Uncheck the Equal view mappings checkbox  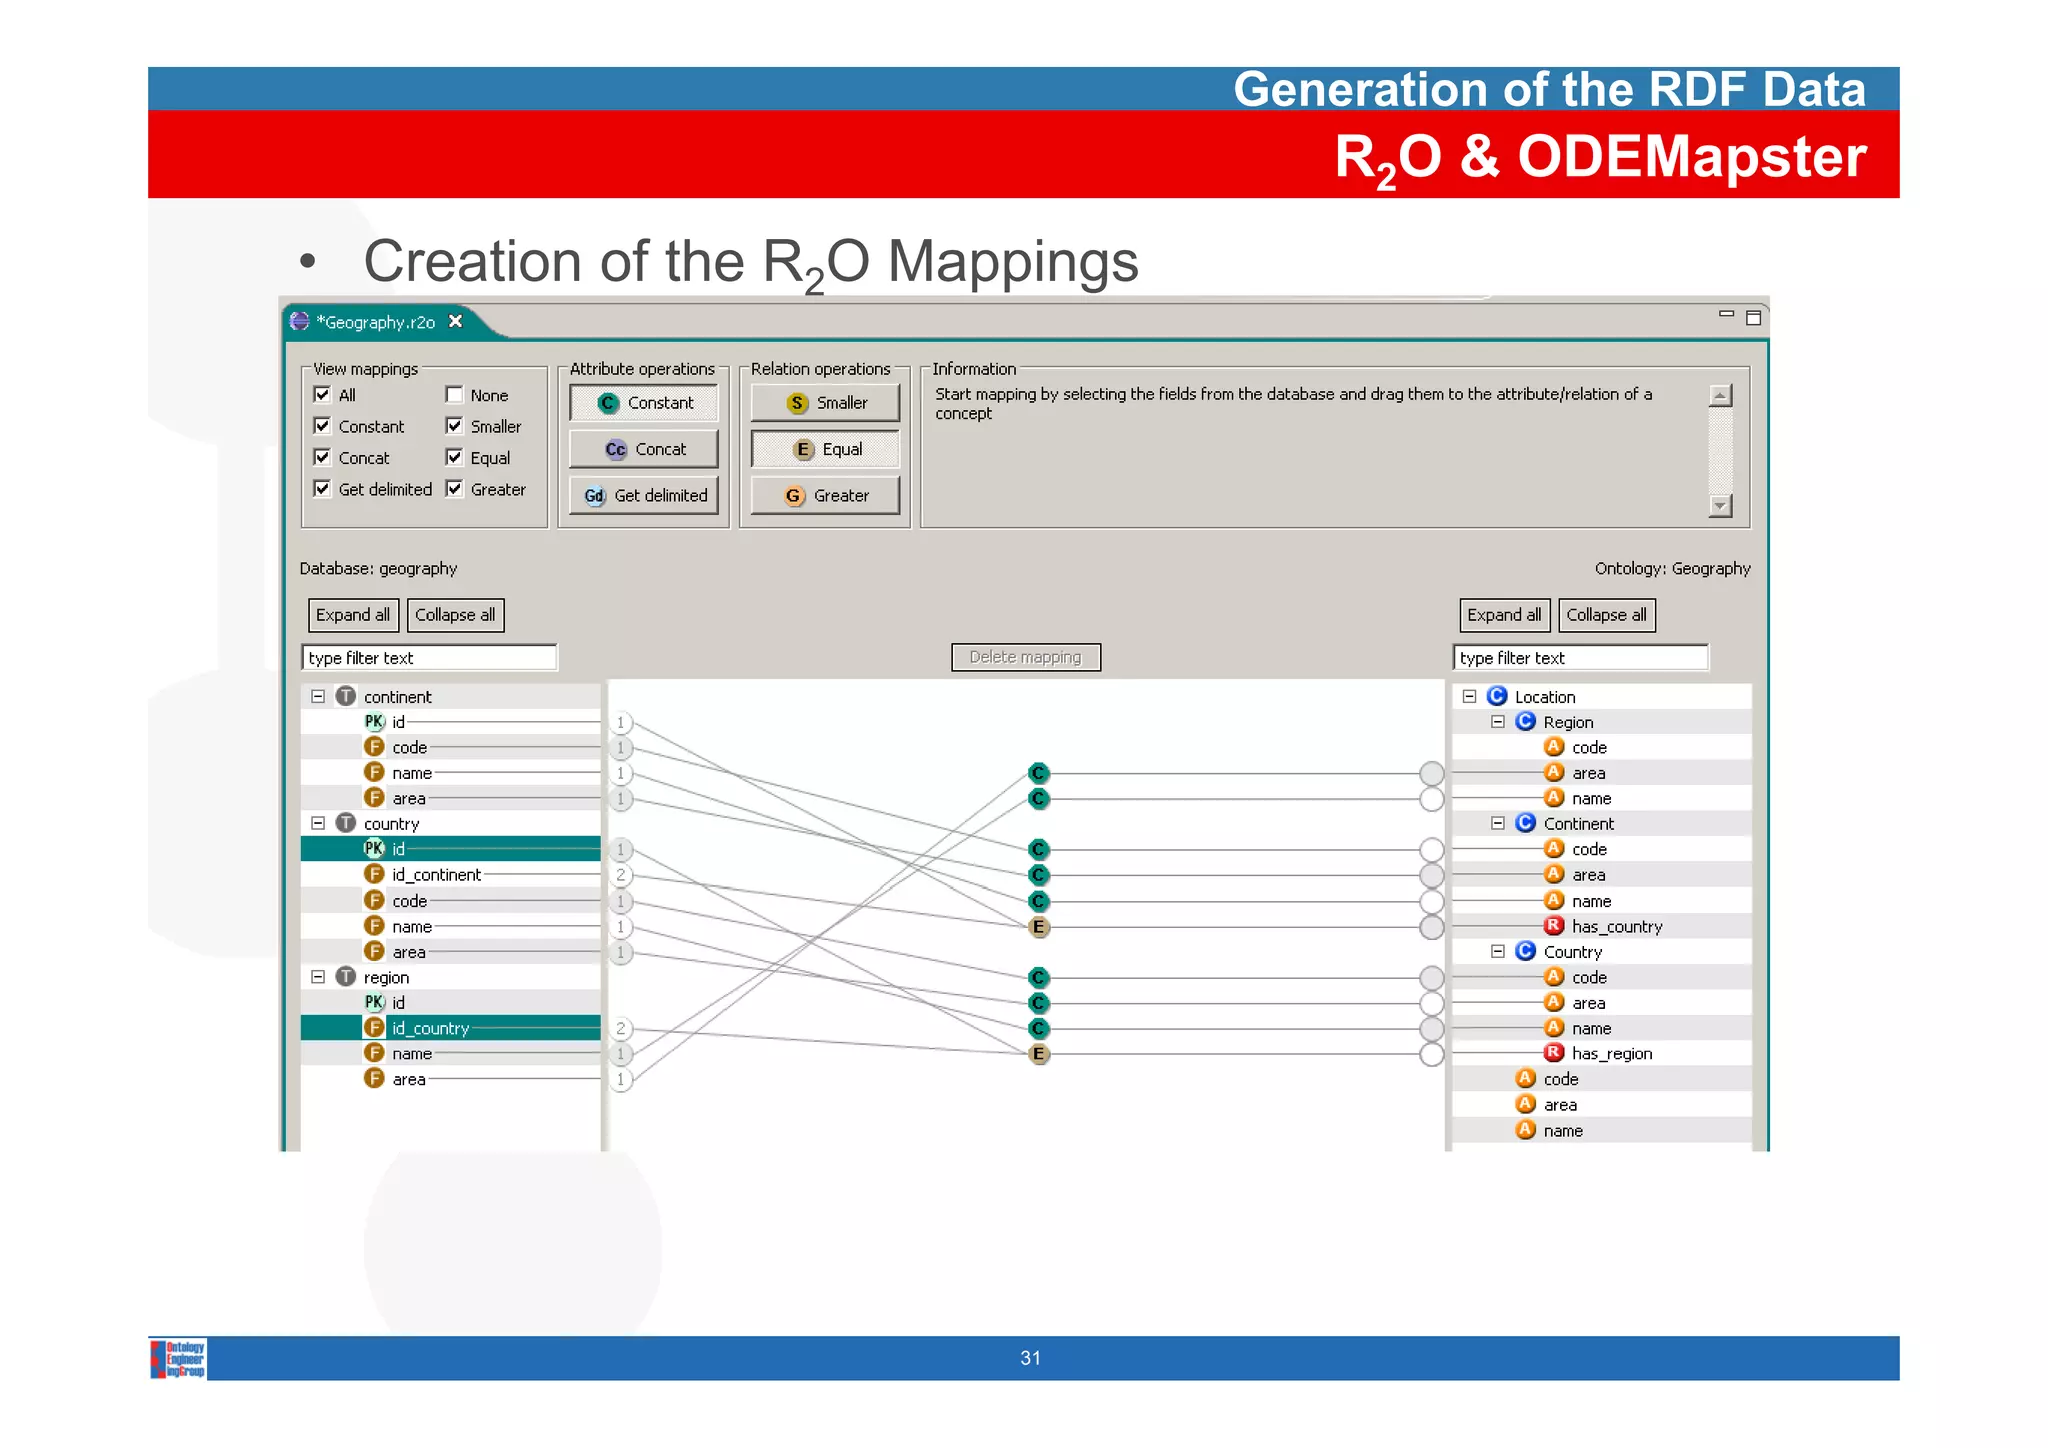pyautogui.click(x=454, y=457)
